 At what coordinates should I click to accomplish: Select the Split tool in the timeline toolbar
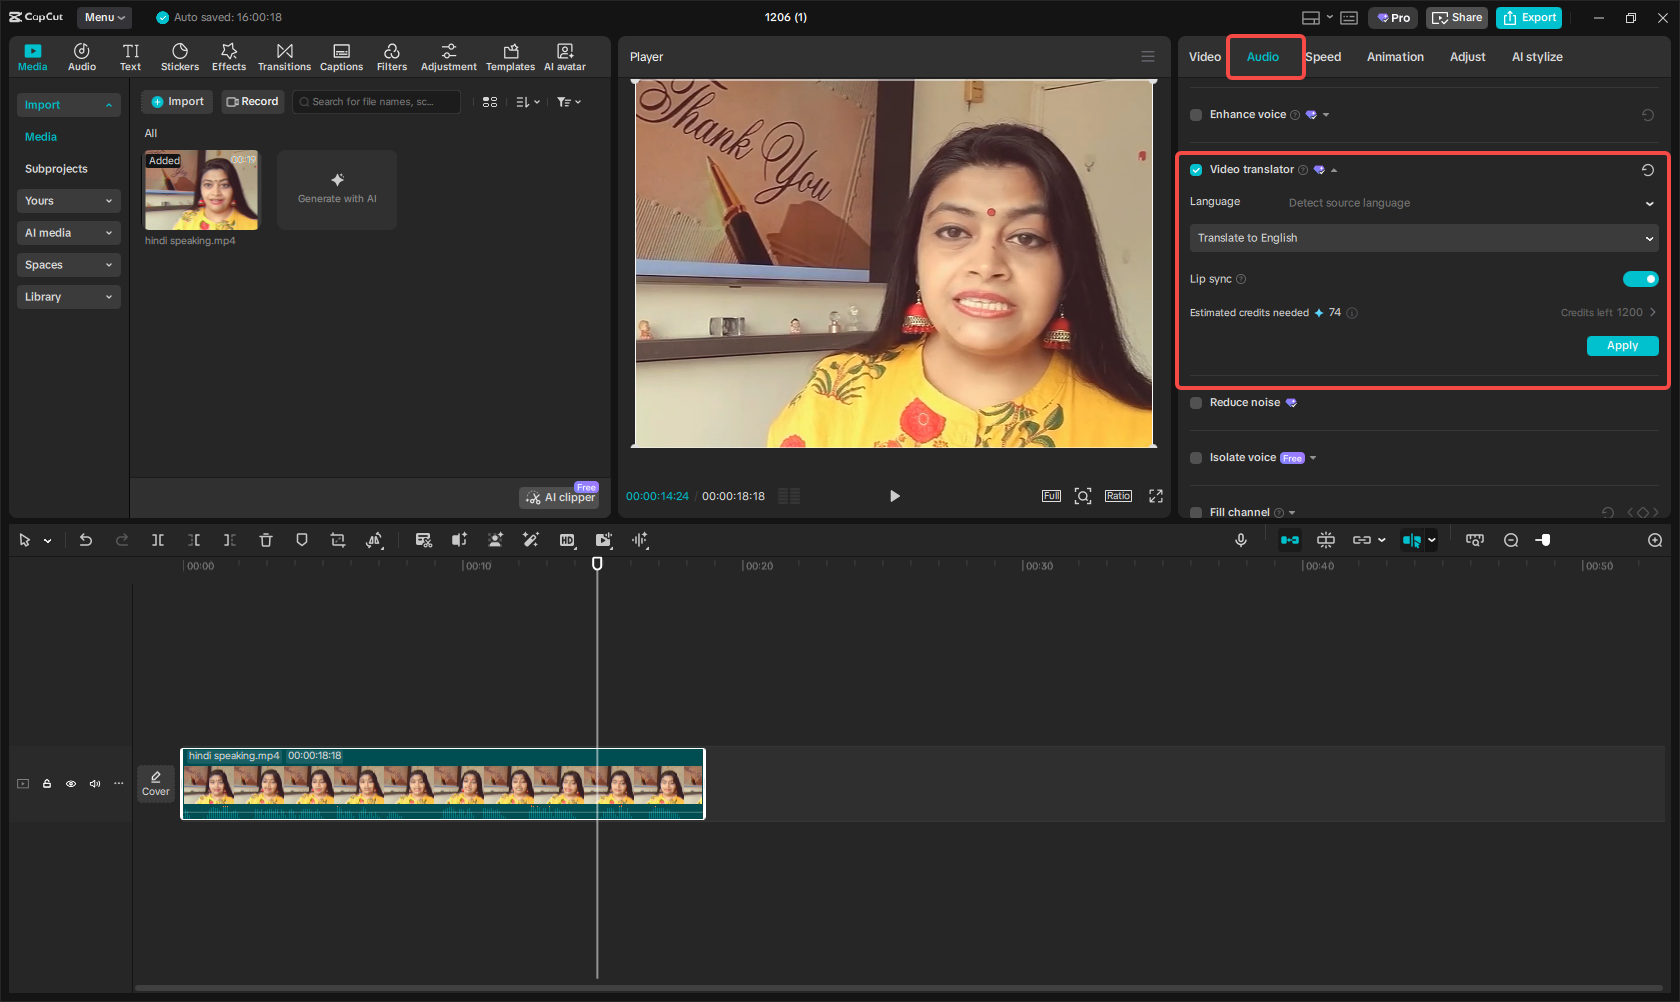158,540
